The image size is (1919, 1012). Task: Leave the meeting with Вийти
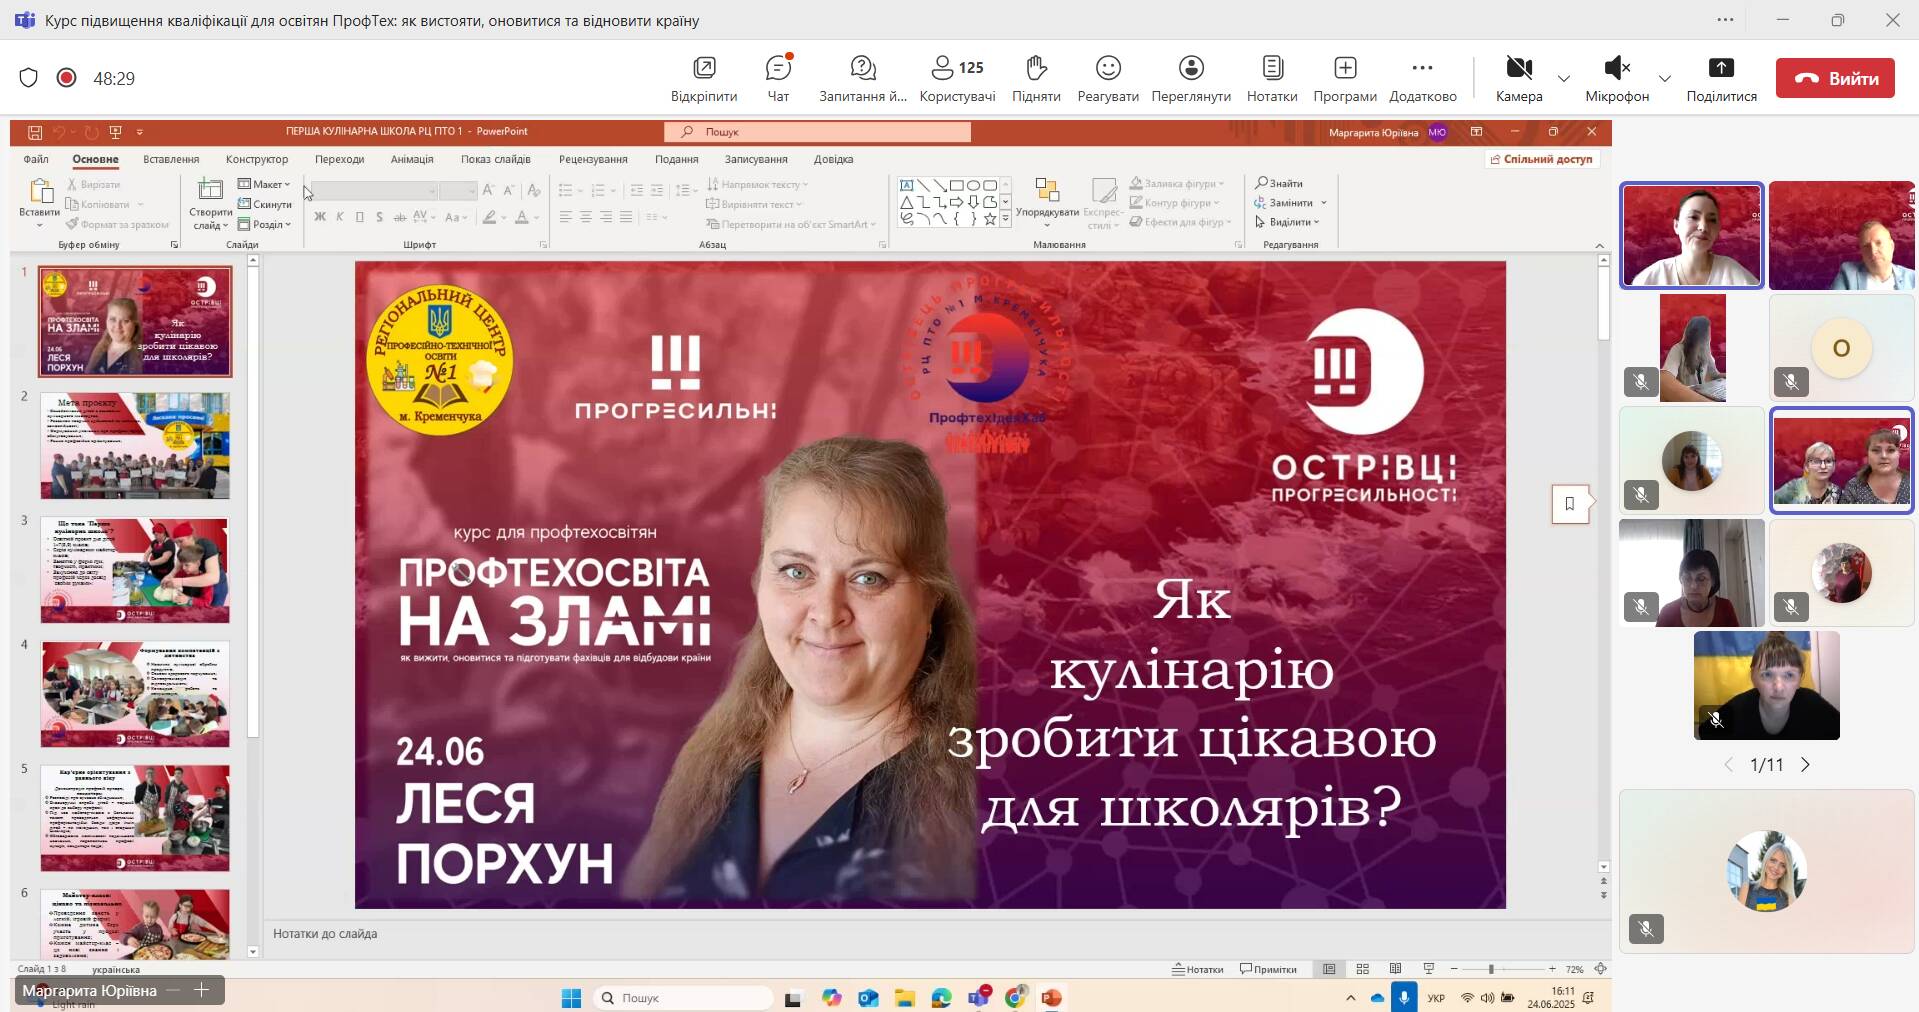tap(1835, 78)
